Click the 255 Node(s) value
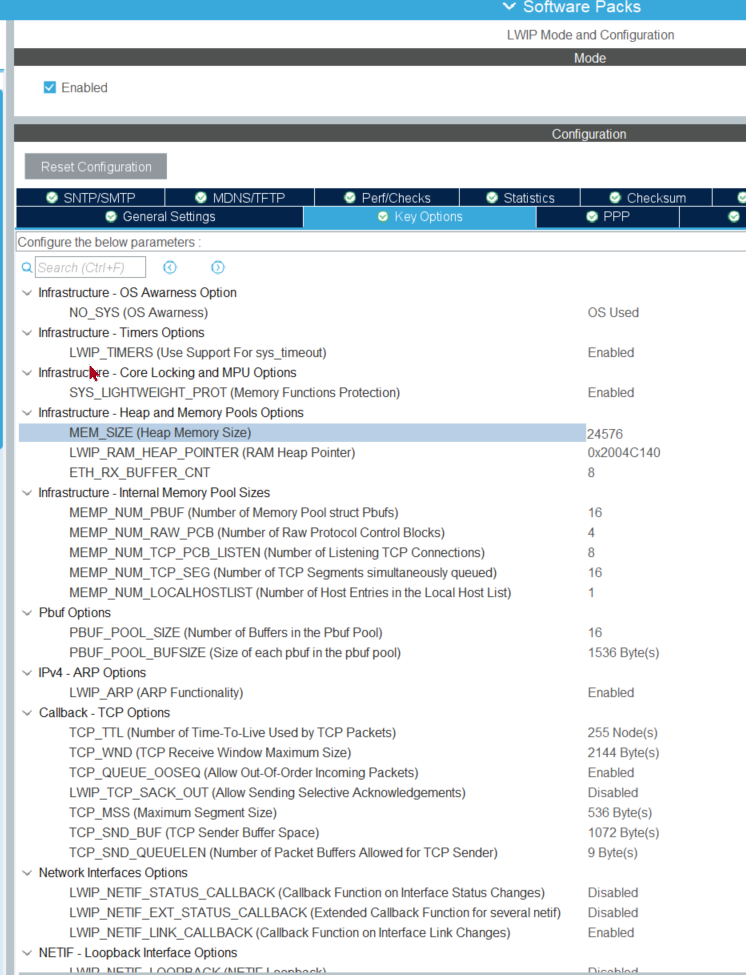Viewport: 746px width, 975px height. click(x=622, y=732)
